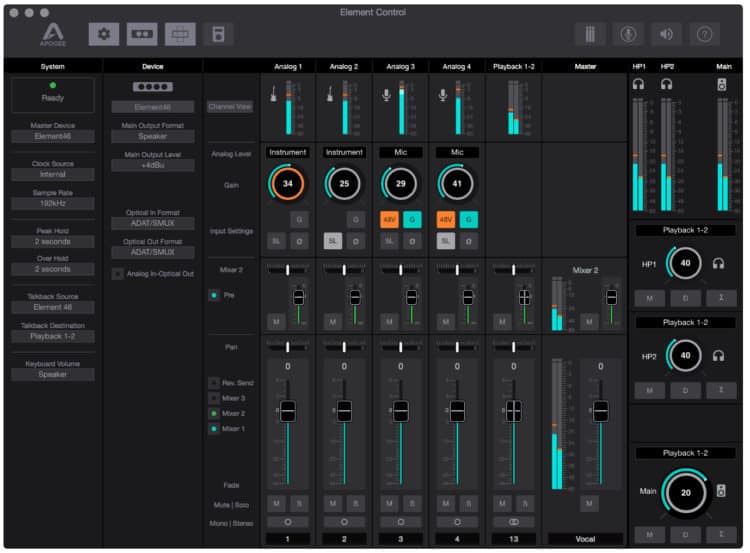Click the Main Output Format Speaker dropdown
This screenshot has width=750, height=553.
coord(153,136)
